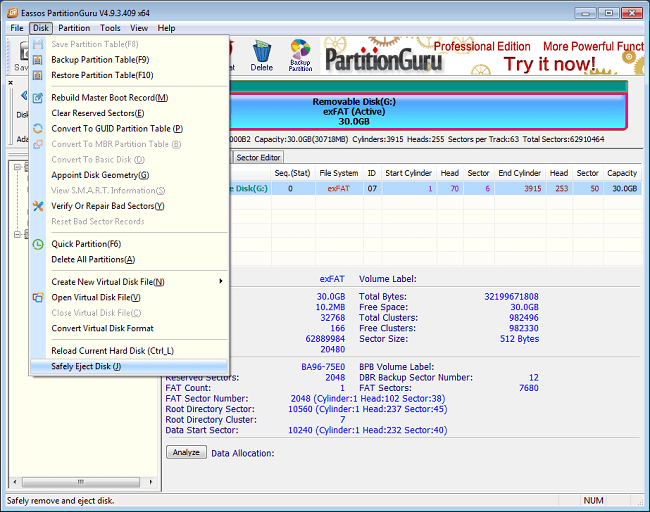Choose Quick Partition(F6)
The image size is (650, 512).
point(129,244)
